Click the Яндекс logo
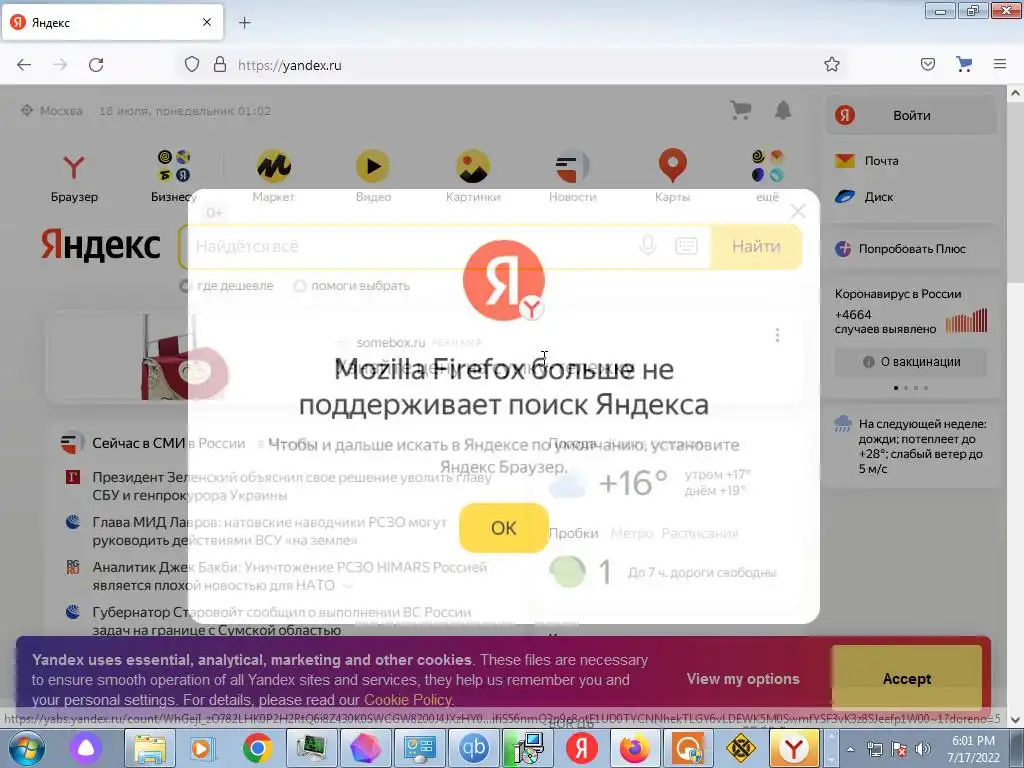 pyautogui.click(x=101, y=246)
